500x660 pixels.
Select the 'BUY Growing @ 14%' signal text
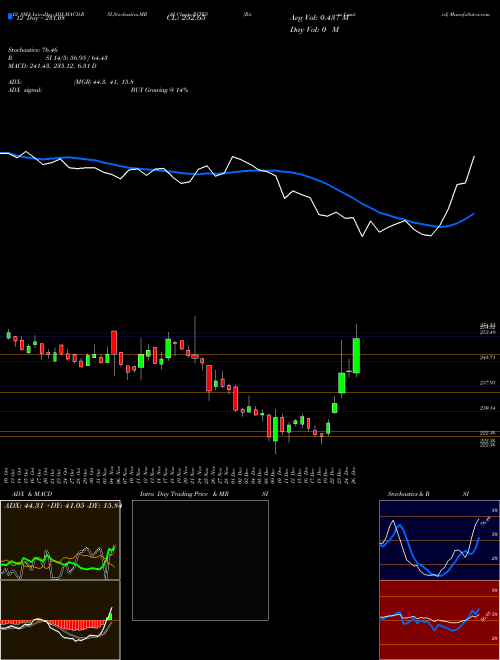(x=159, y=90)
